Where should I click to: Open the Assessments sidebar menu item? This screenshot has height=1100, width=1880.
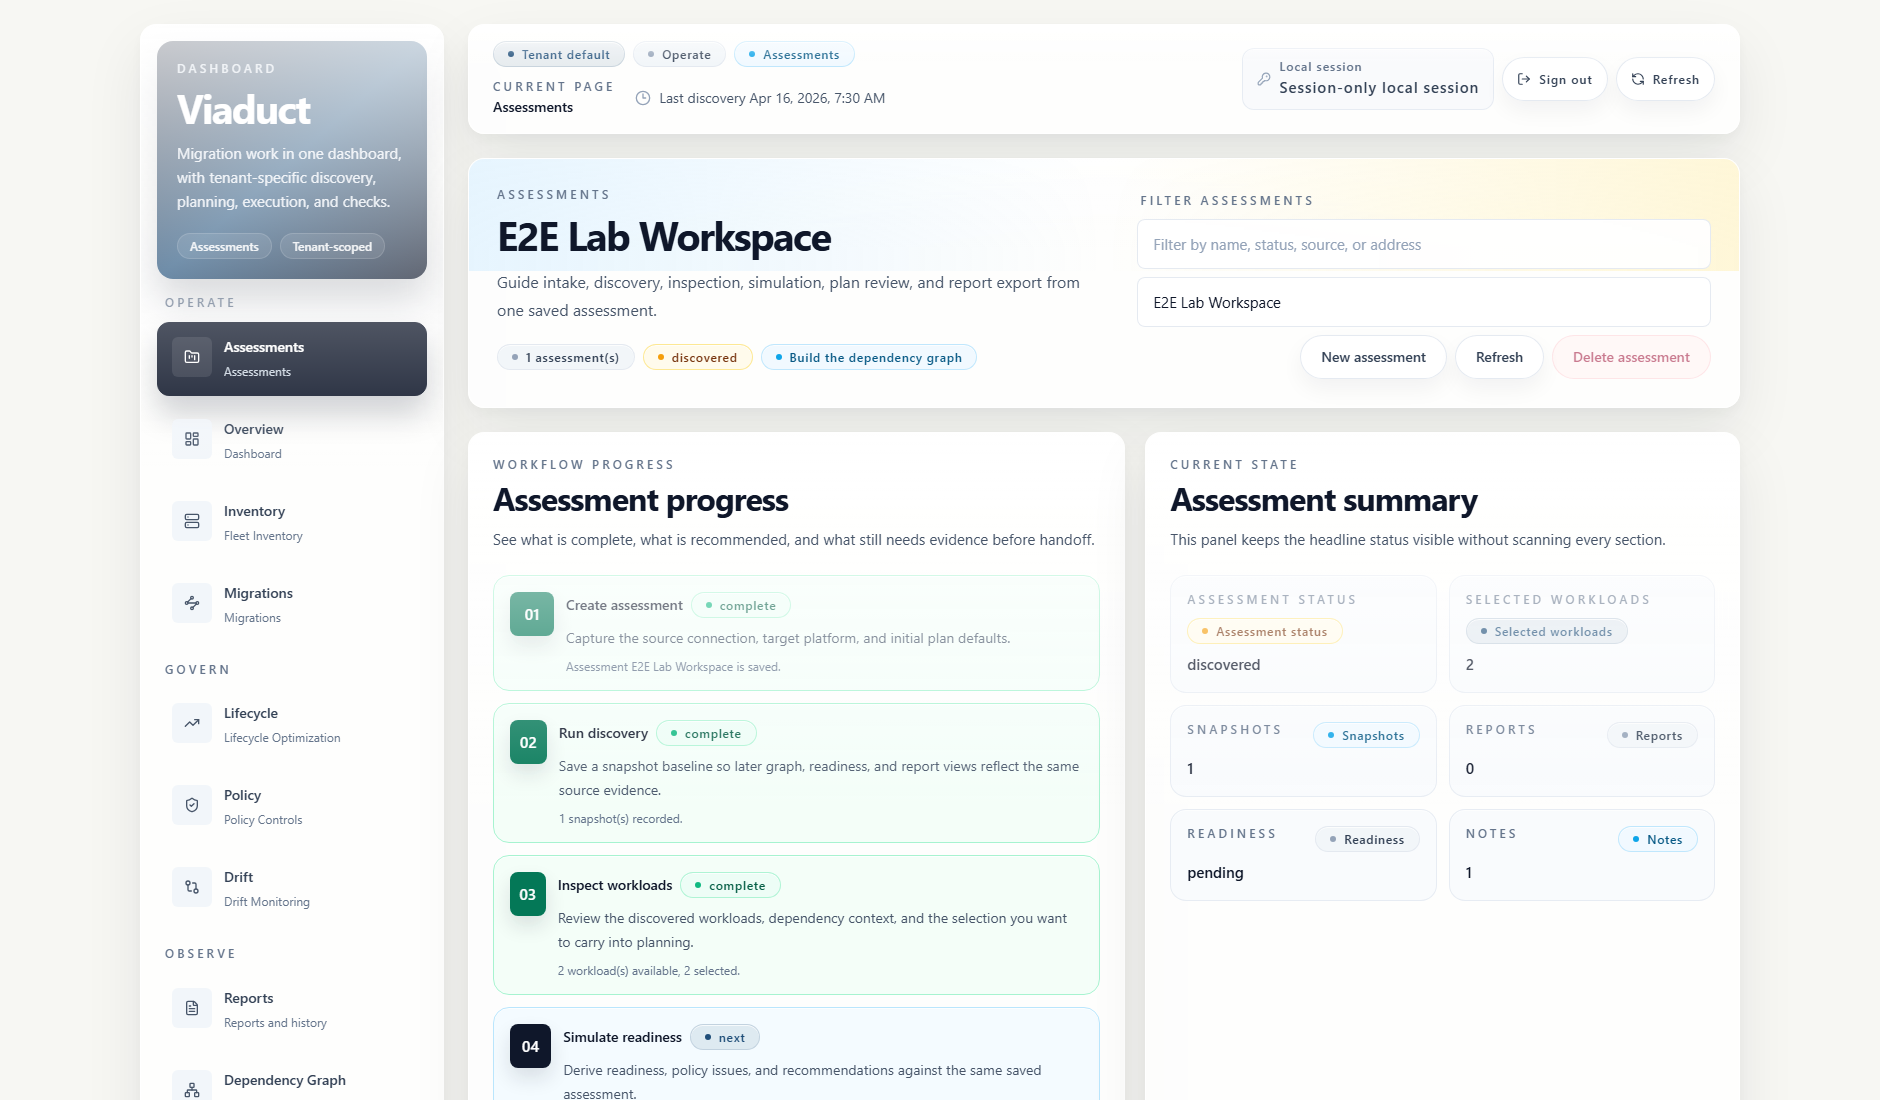coord(292,359)
